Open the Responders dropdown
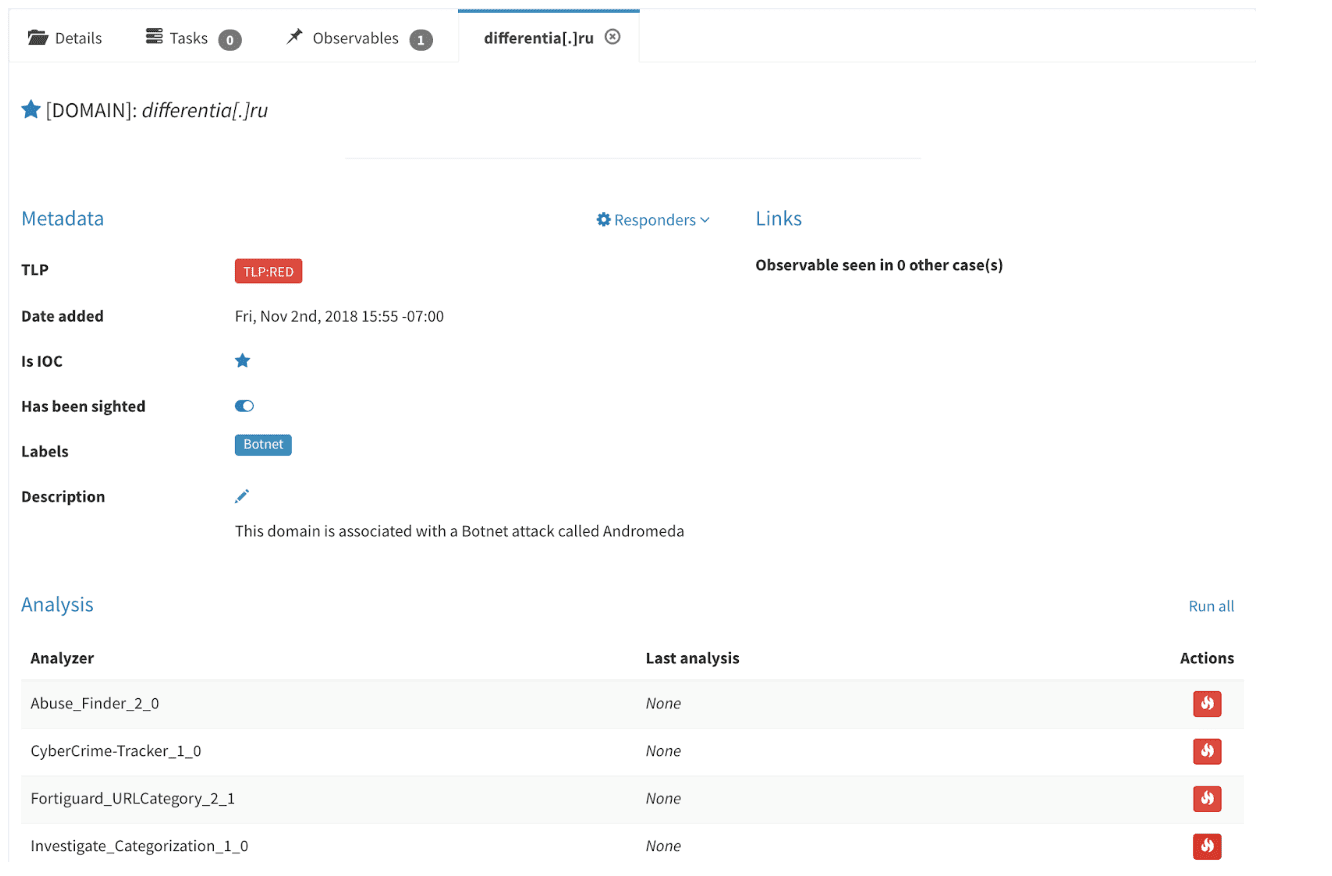This screenshot has height=876, width=1332. click(653, 220)
